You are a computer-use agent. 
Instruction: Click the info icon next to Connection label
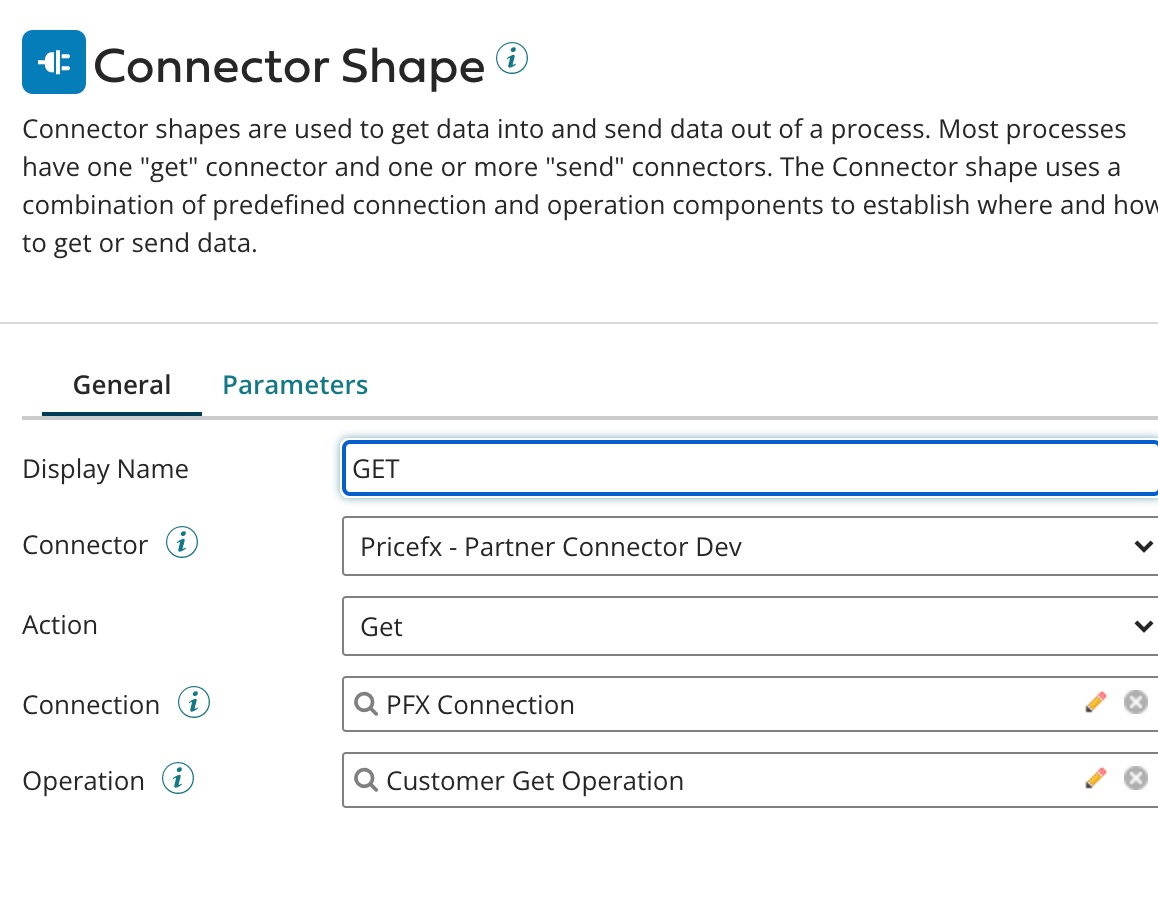click(194, 702)
